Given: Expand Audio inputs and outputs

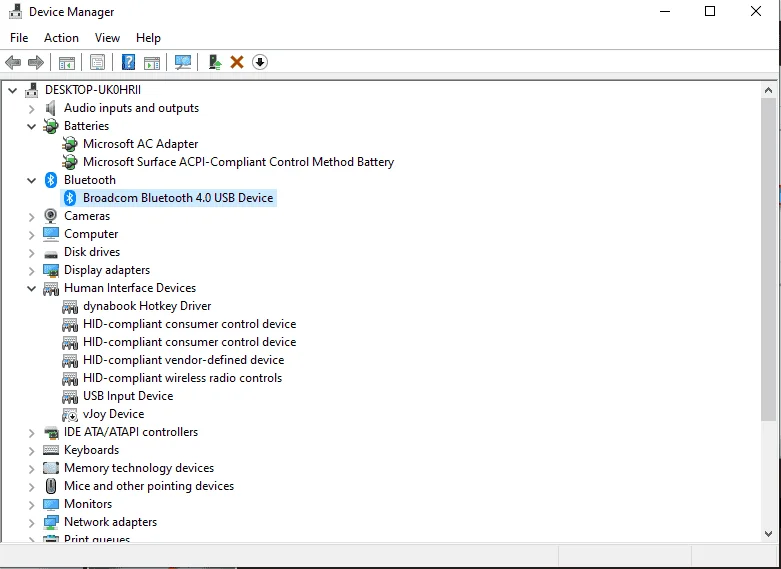Looking at the screenshot, I should tap(31, 109).
